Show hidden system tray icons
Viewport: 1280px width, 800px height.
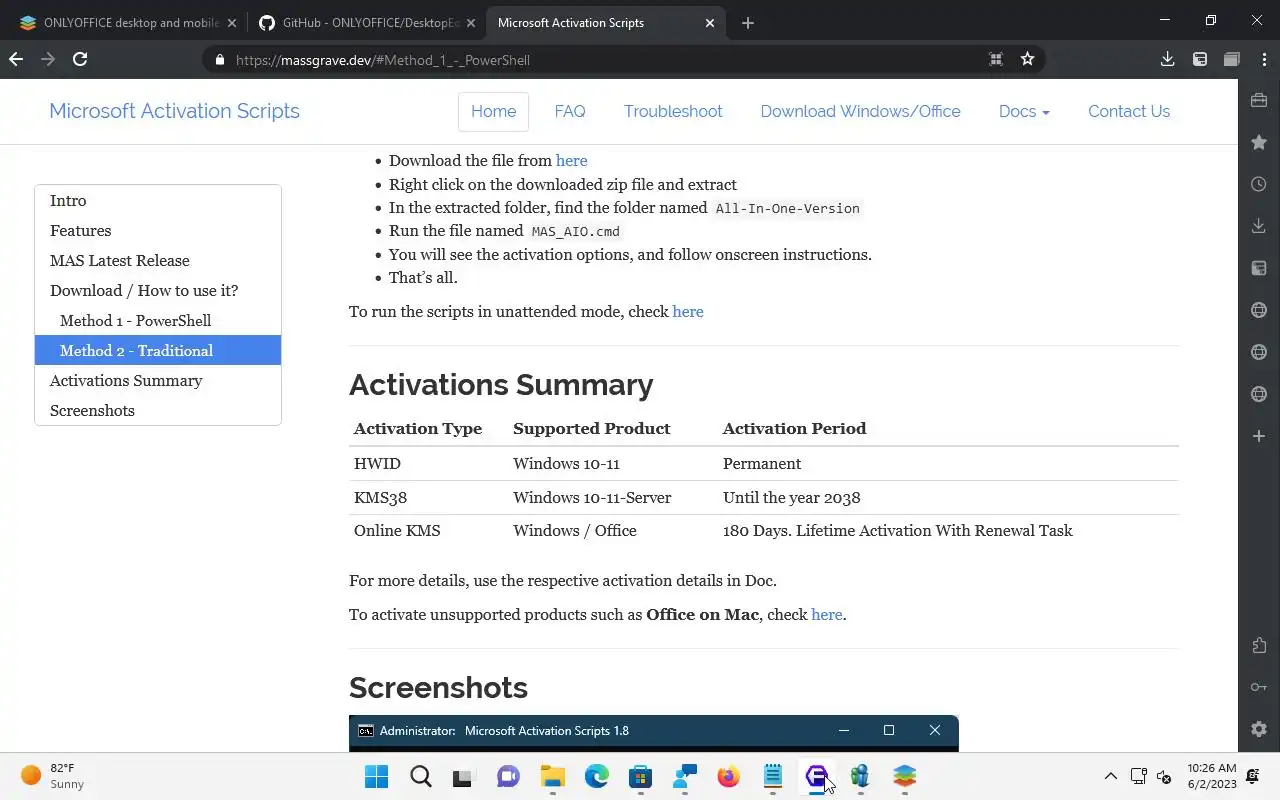point(1110,776)
